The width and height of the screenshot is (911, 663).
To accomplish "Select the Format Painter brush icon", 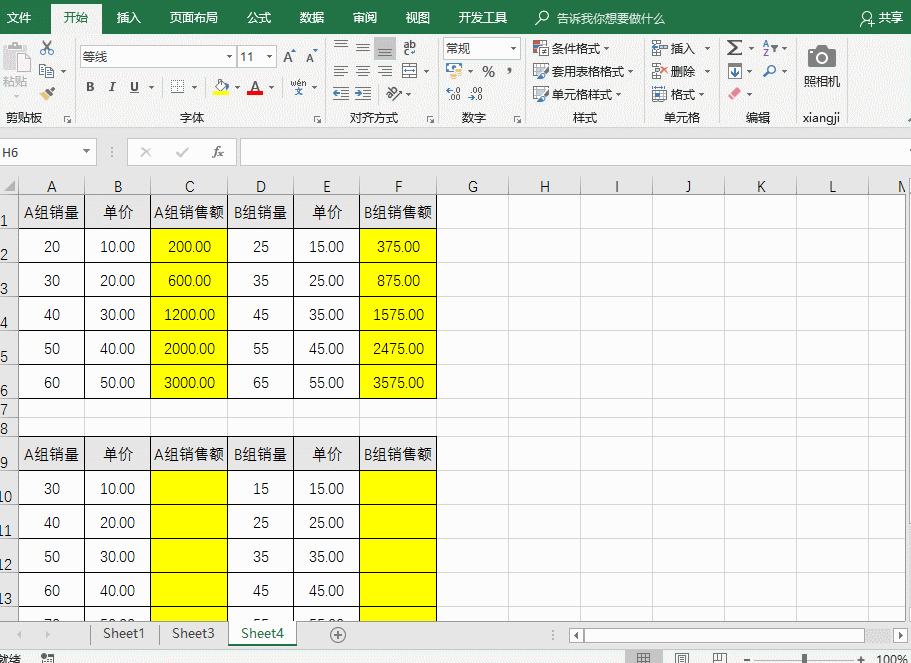I will point(47,93).
